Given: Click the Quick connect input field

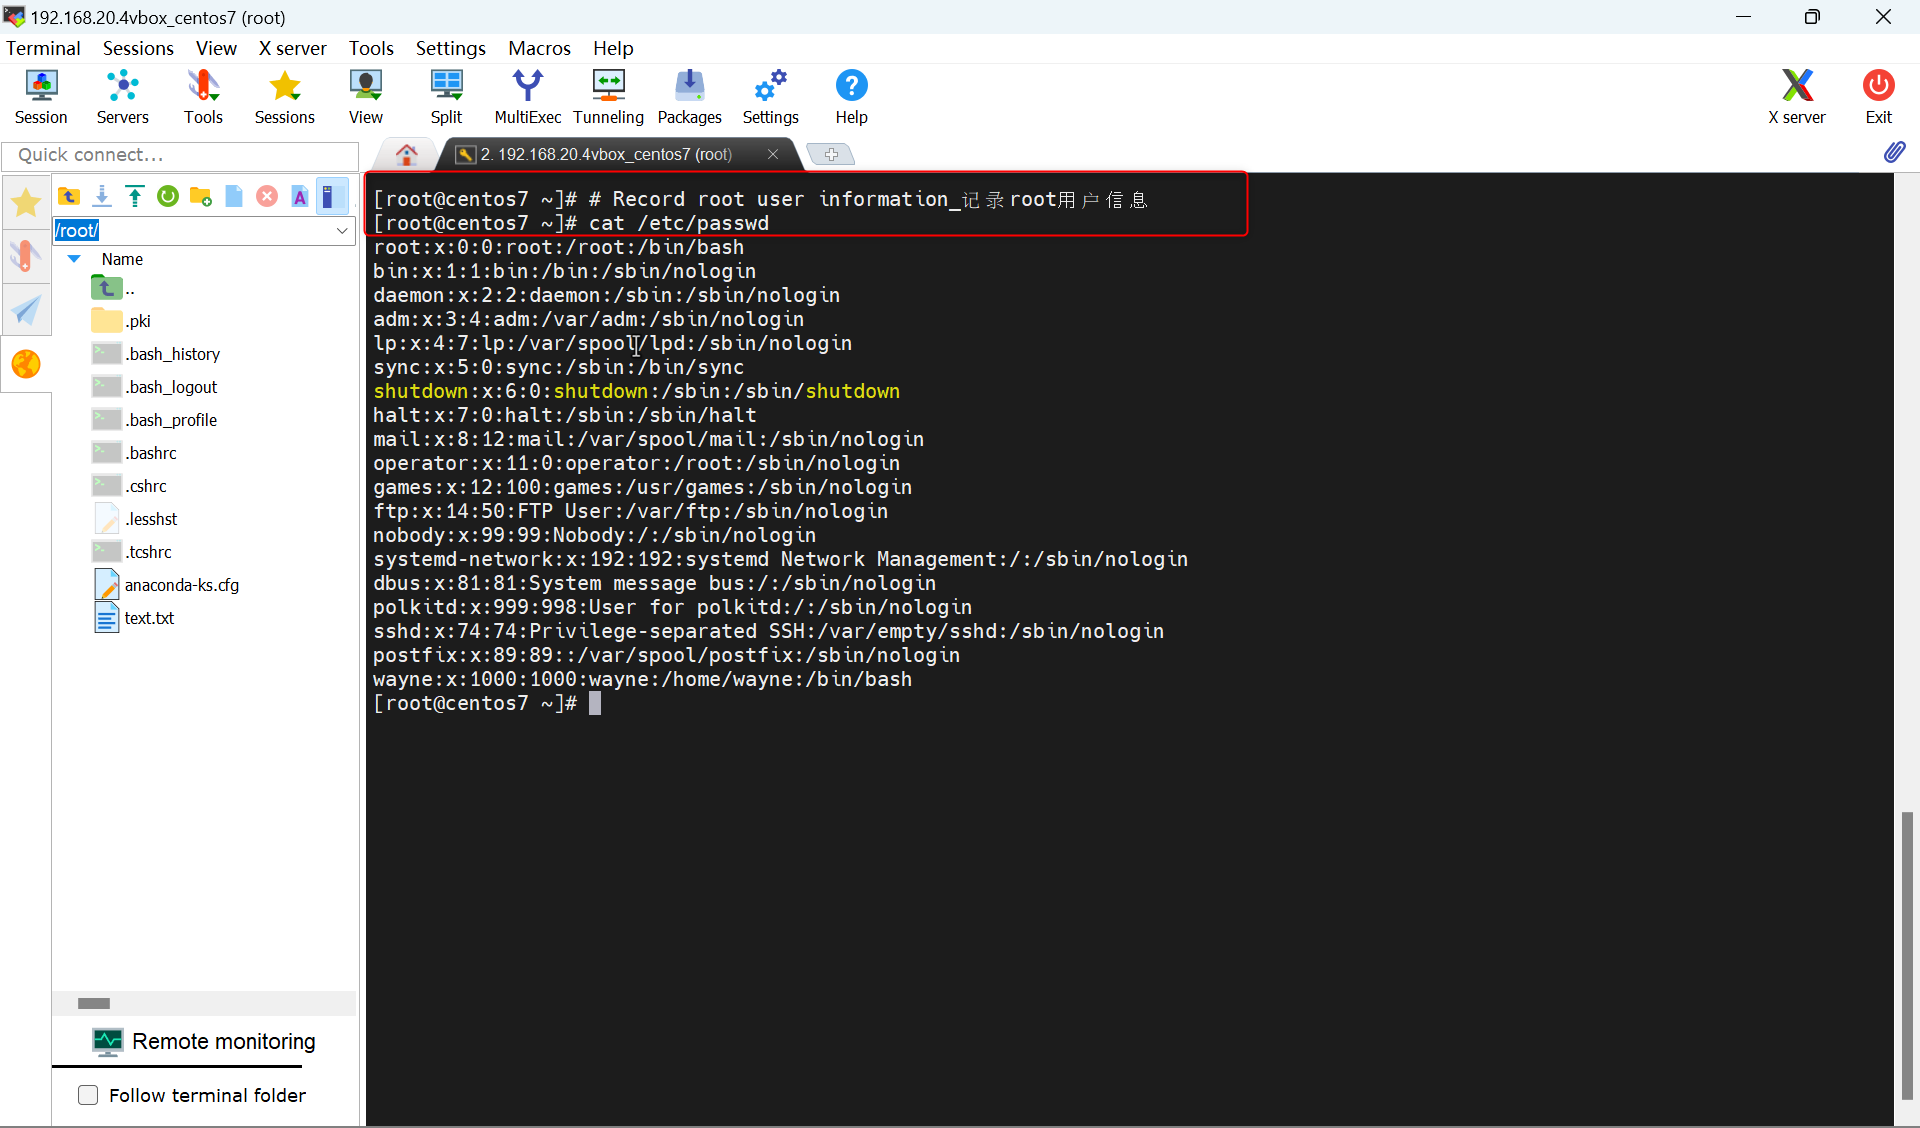Looking at the screenshot, I should coord(180,155).
